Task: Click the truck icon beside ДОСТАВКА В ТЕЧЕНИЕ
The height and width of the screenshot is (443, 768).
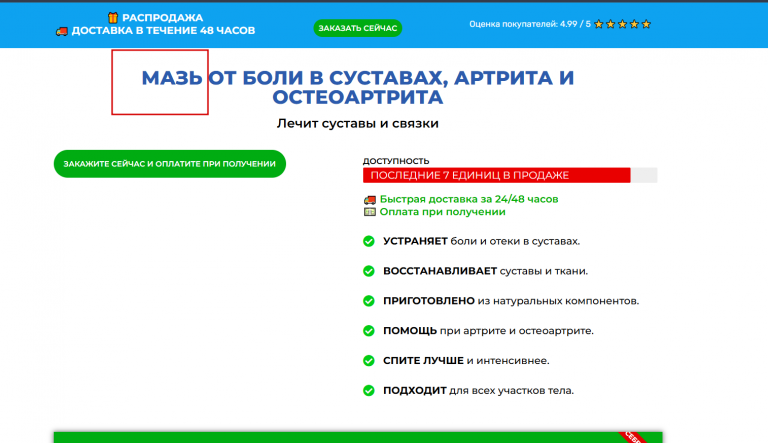Action: pos(62,31)
